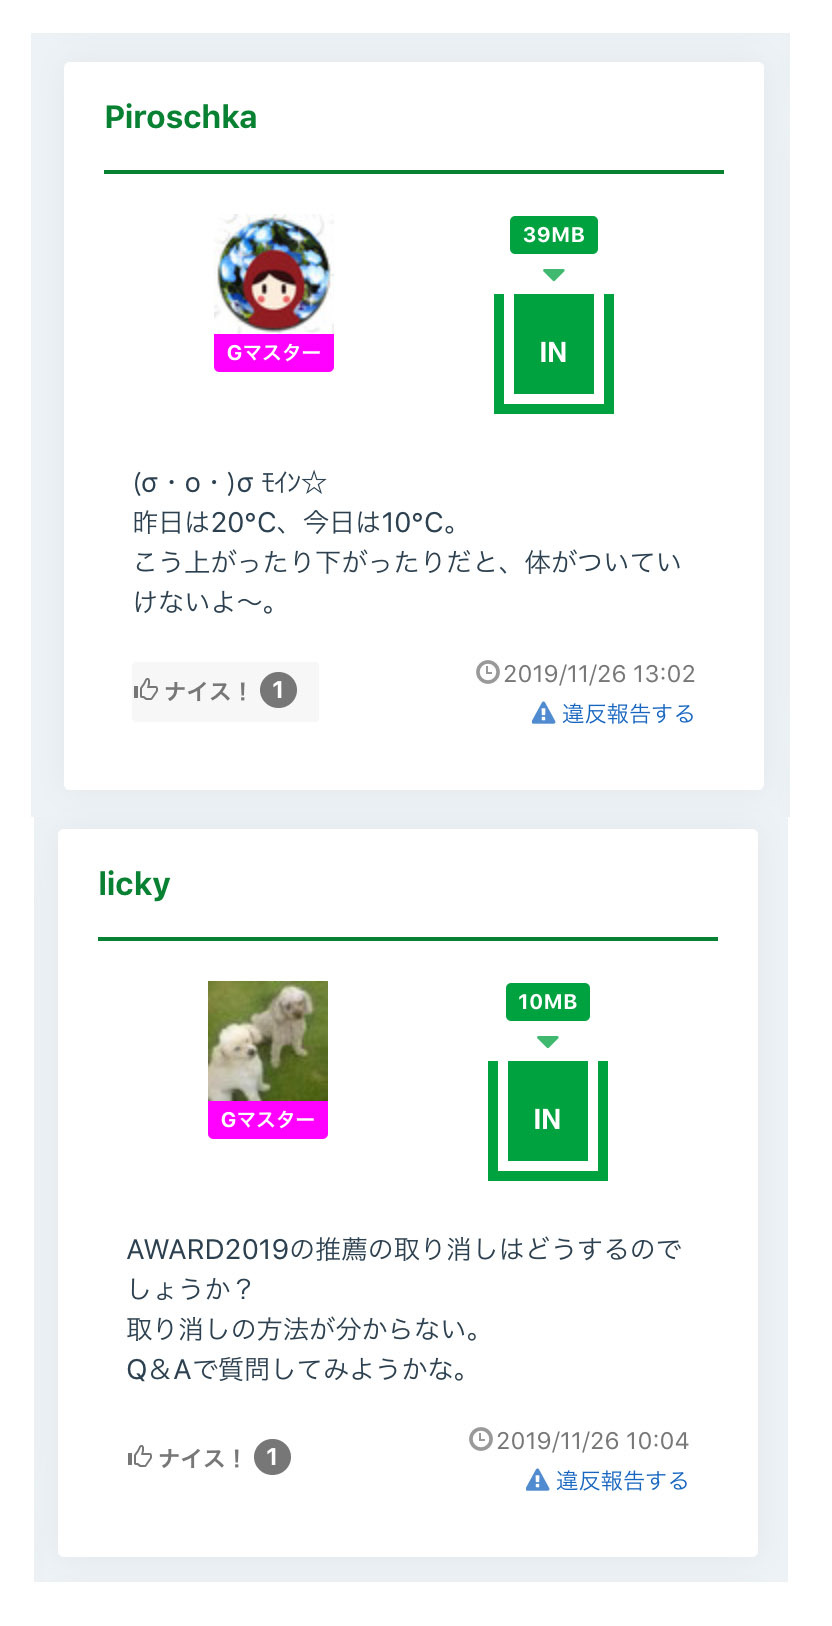Click the down arrow under the 10MB label
The height and width of the screenshot is (1626, 832).
[x=547, y=1042]
